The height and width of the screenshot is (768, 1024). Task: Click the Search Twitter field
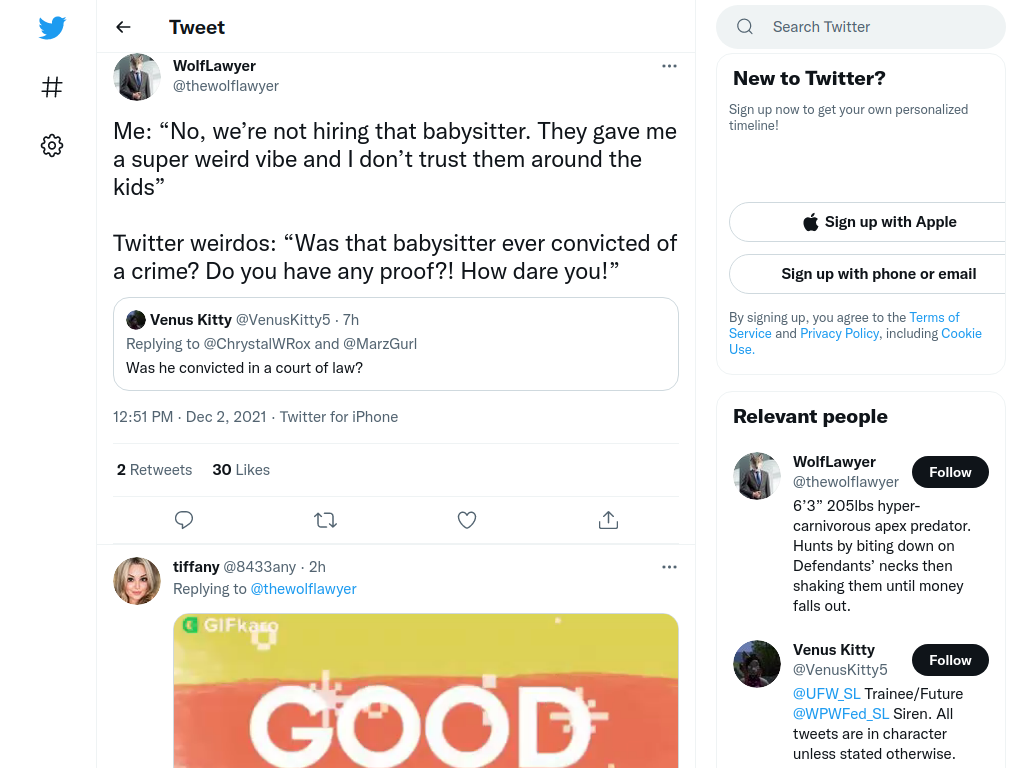click(x=861, y=27)
